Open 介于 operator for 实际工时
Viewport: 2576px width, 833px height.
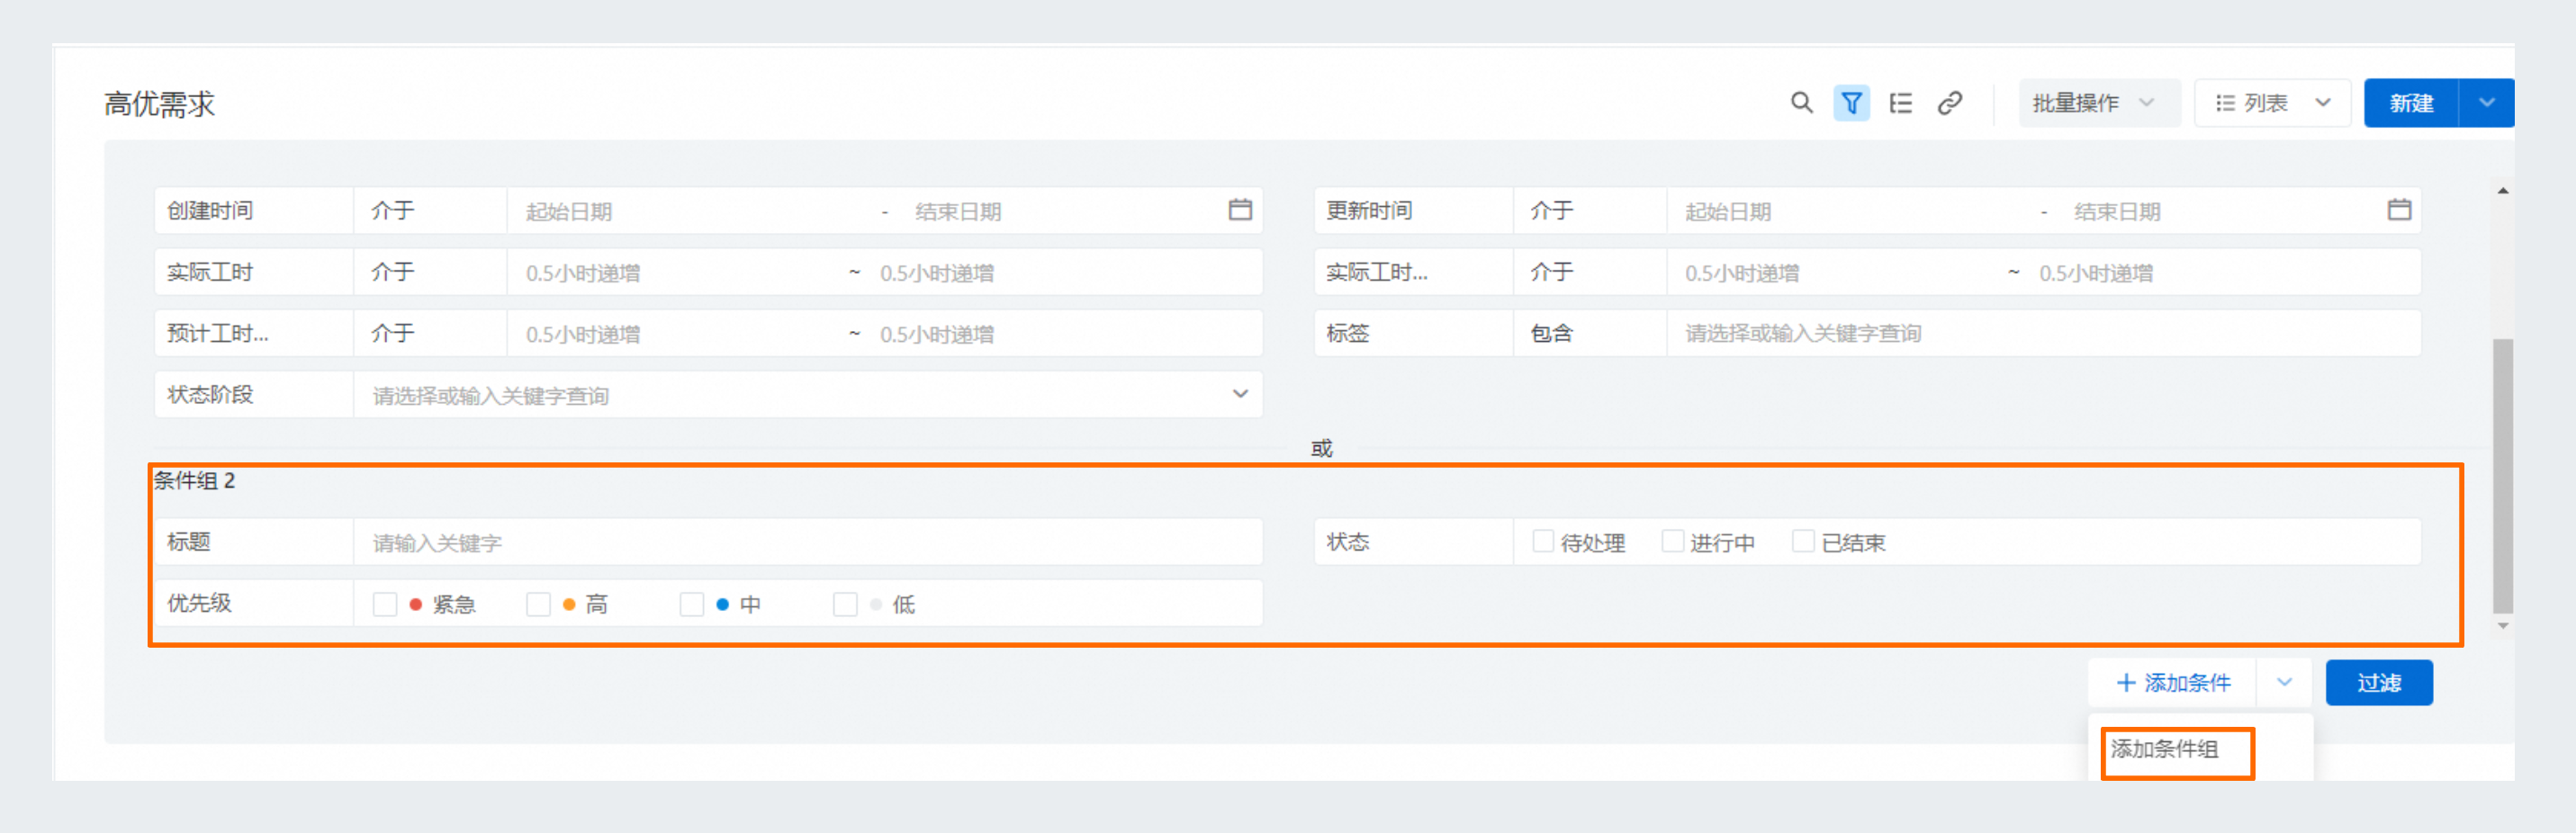click(x=430, y=272)
